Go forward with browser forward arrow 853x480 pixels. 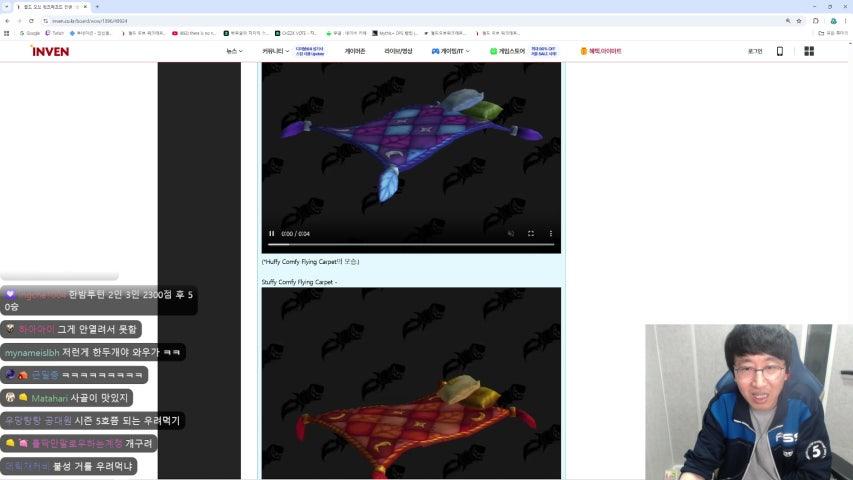19,21
